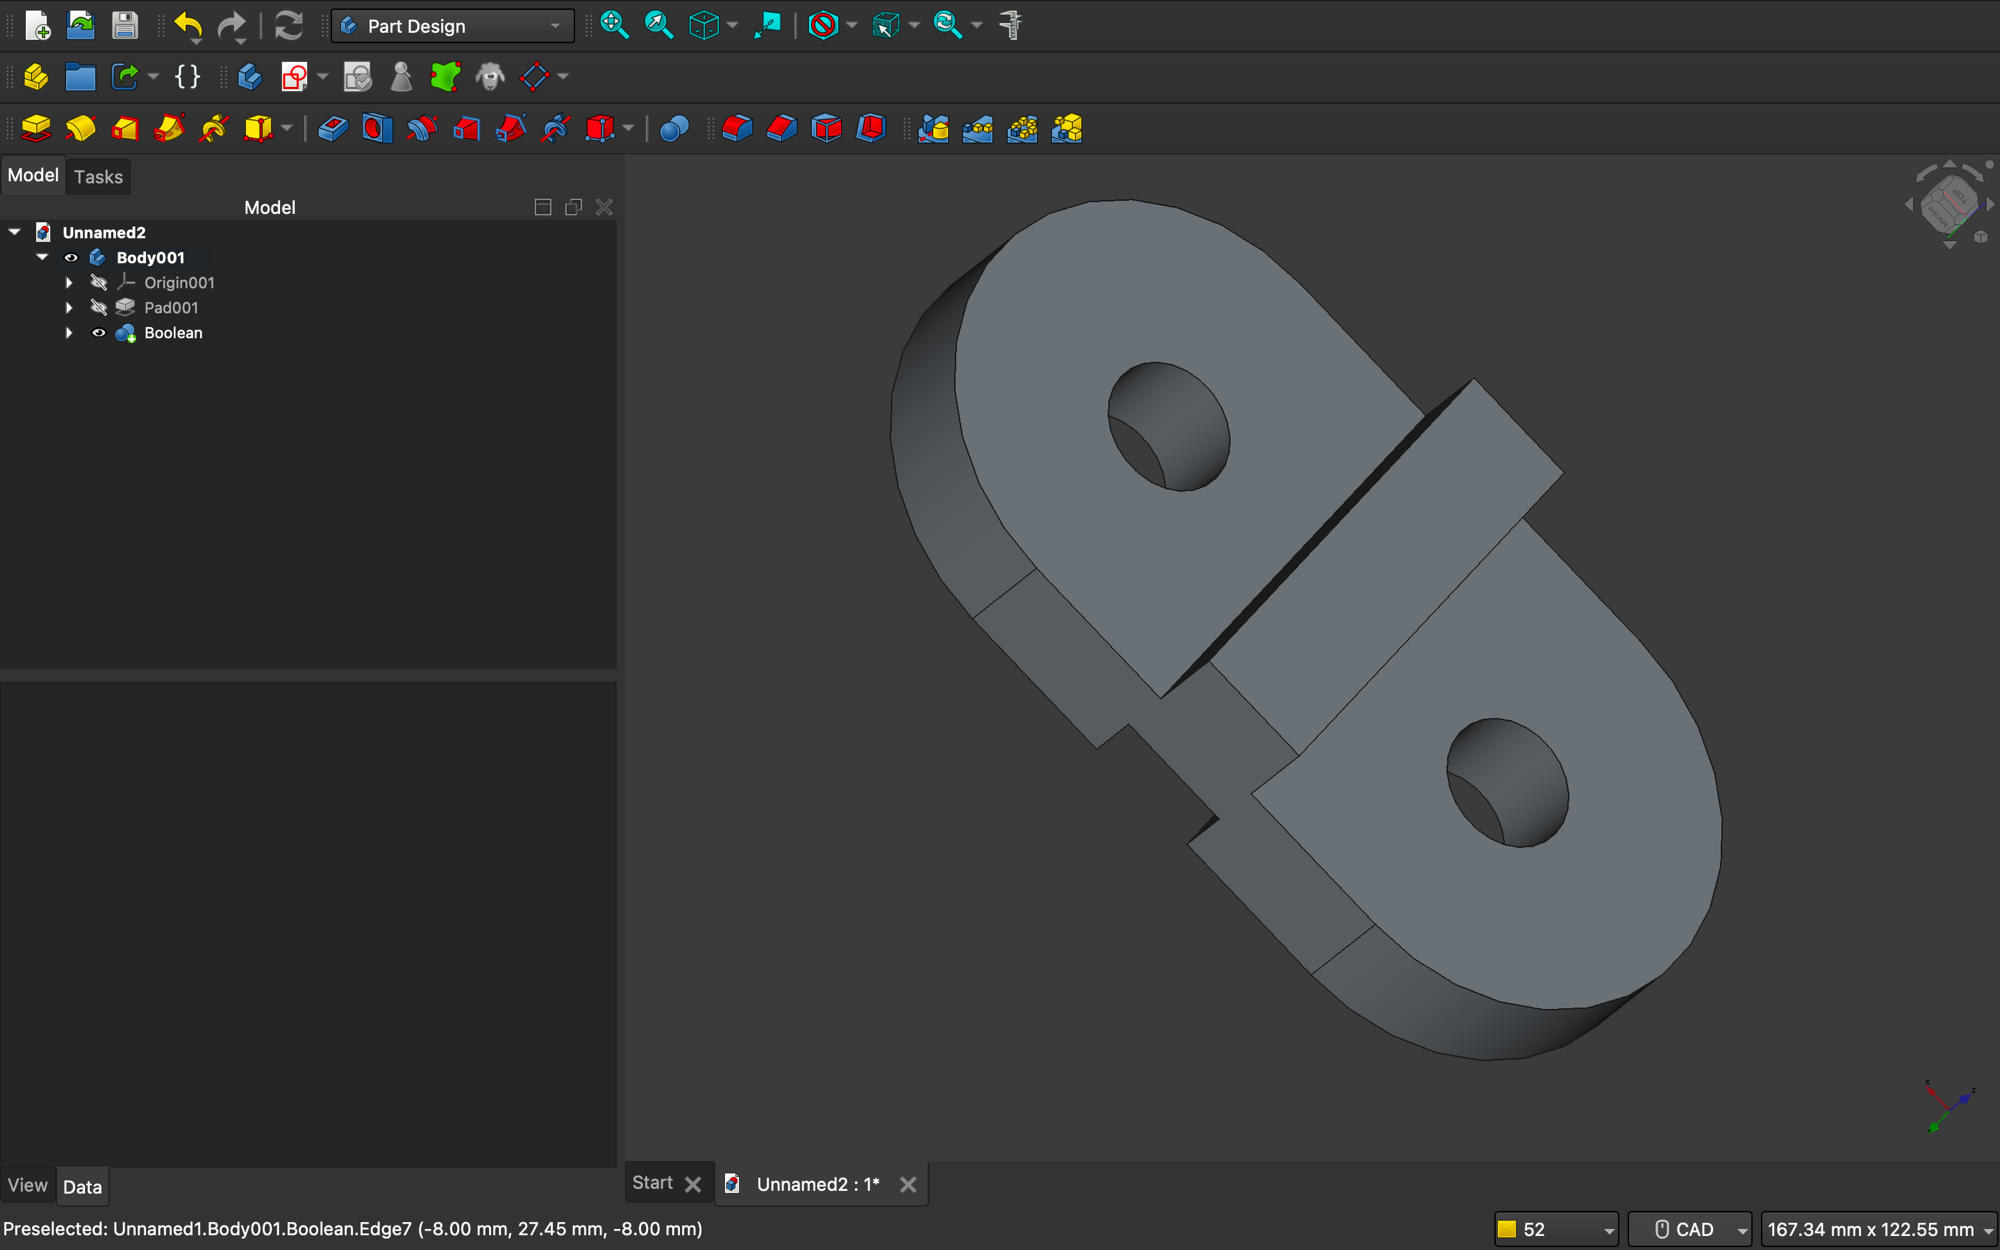Open the measurement tool
Viewport: 2000px width, 1250px height.
(x=1010, y=25)
